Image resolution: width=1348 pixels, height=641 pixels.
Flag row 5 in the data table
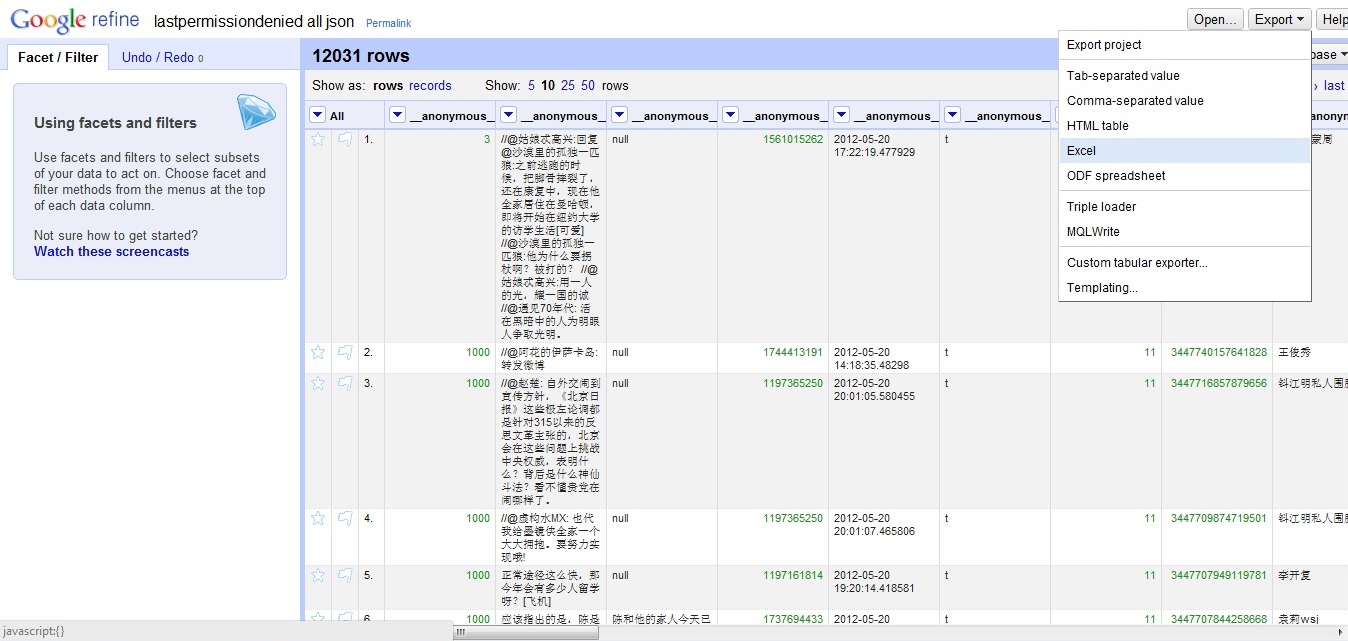[x=345, y=575]
